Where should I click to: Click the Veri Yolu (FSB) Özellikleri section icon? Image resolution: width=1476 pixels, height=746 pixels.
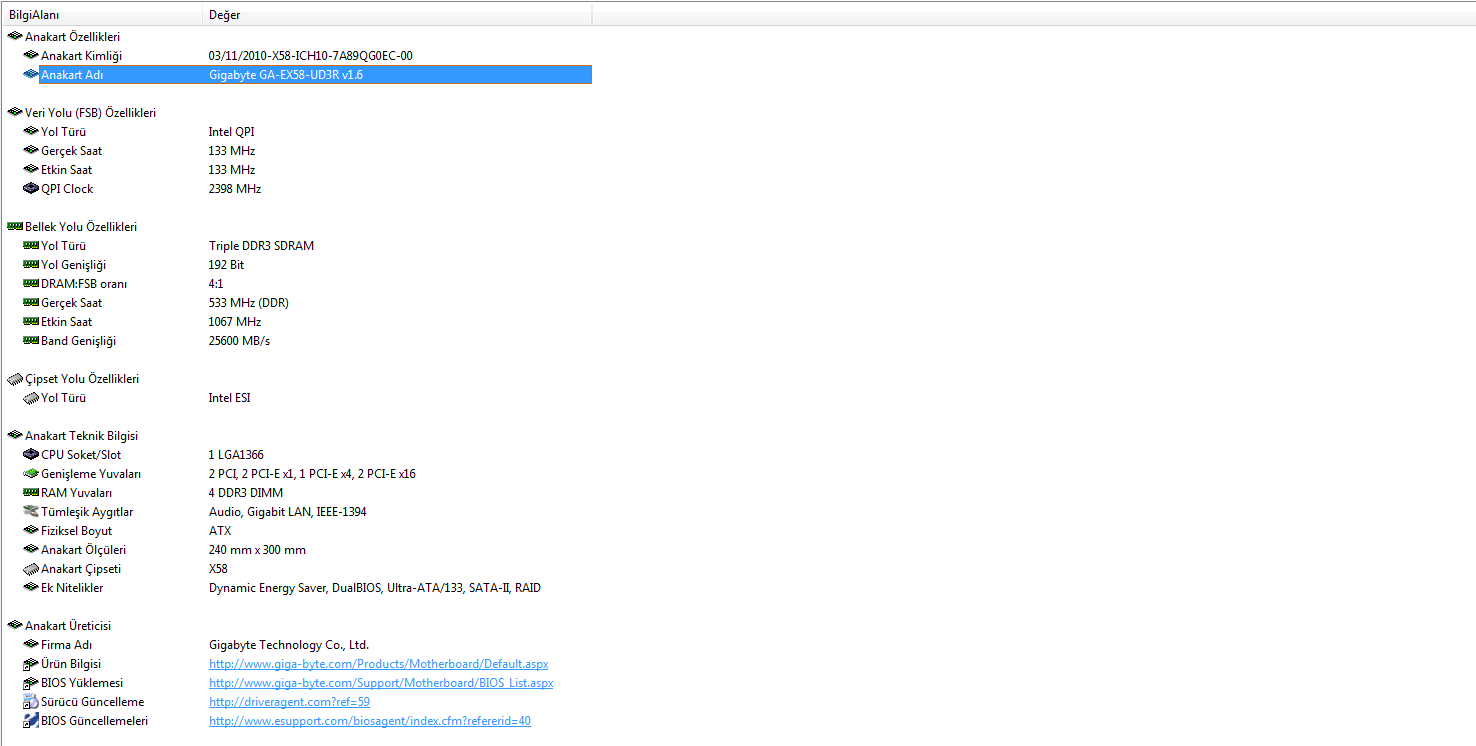[x=14, y=113]
